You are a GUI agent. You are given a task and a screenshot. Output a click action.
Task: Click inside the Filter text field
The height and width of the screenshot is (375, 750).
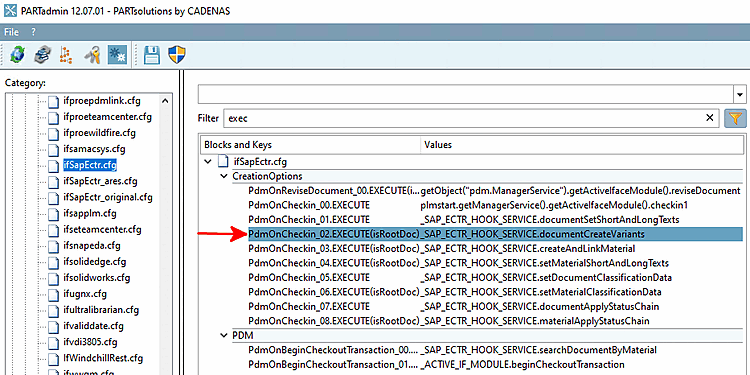(x=463, y=118)
